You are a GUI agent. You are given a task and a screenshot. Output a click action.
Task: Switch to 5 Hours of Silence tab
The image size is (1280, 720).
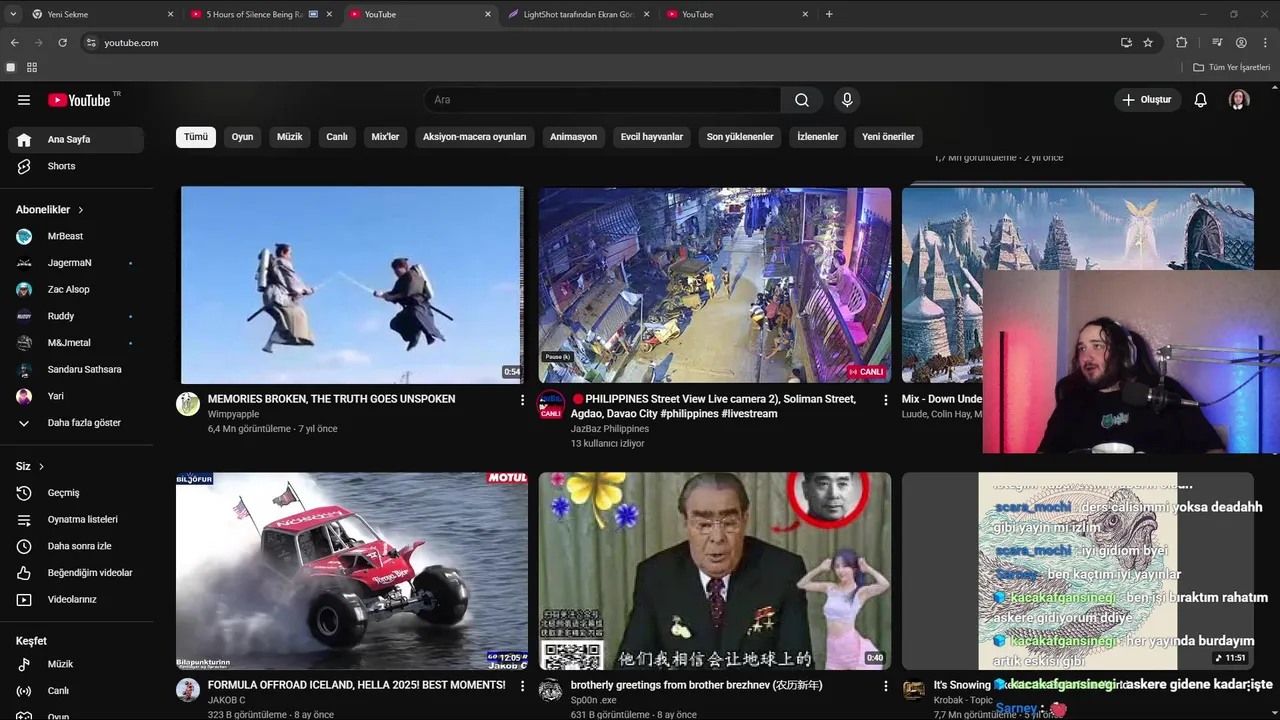(260, 14)
